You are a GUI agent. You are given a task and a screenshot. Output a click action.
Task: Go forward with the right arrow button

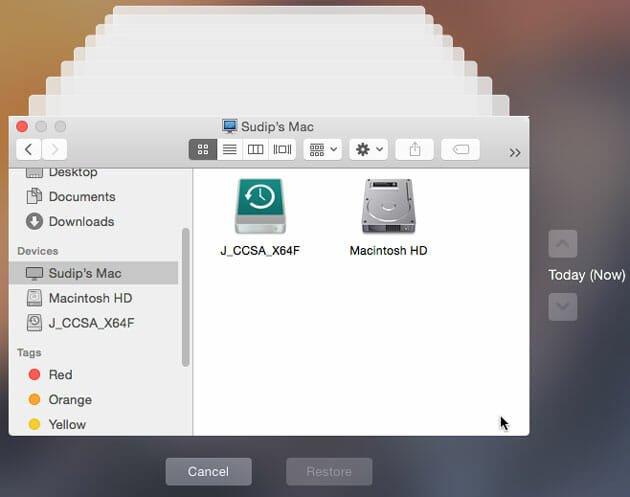point(54,149)
